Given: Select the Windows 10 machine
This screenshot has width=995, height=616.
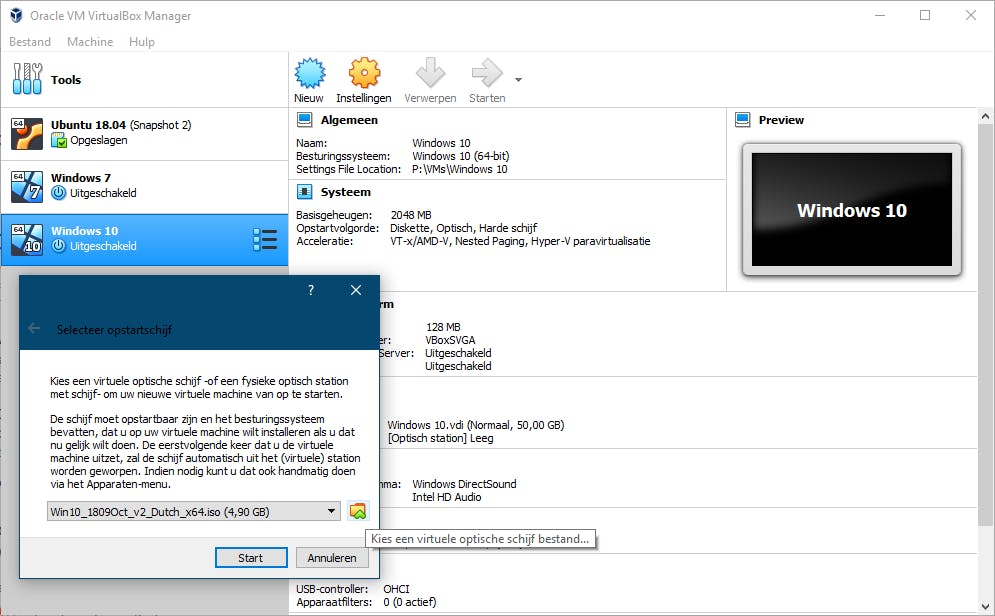Looking at the screenshot, I should 144,239.
